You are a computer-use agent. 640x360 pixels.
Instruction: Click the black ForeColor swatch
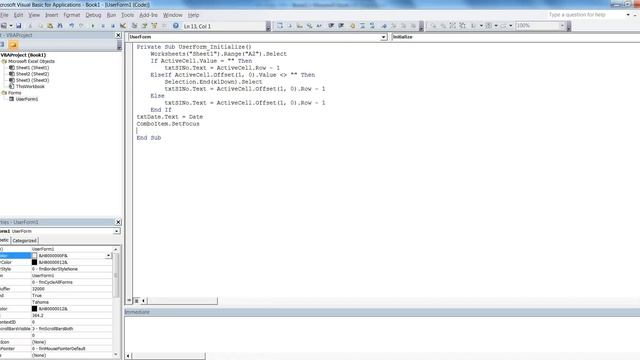tap(34, 309)
